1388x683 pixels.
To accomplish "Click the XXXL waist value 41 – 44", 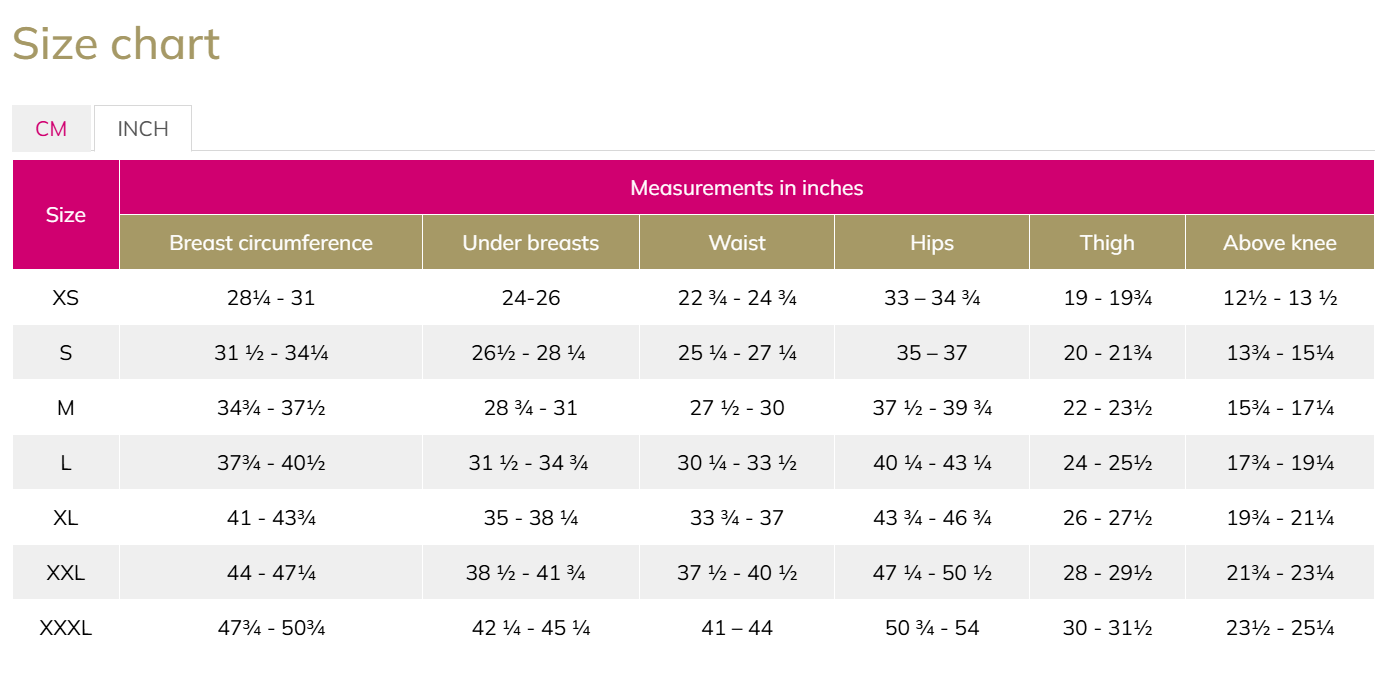I will pyautogui.click(x=737, y=628).
